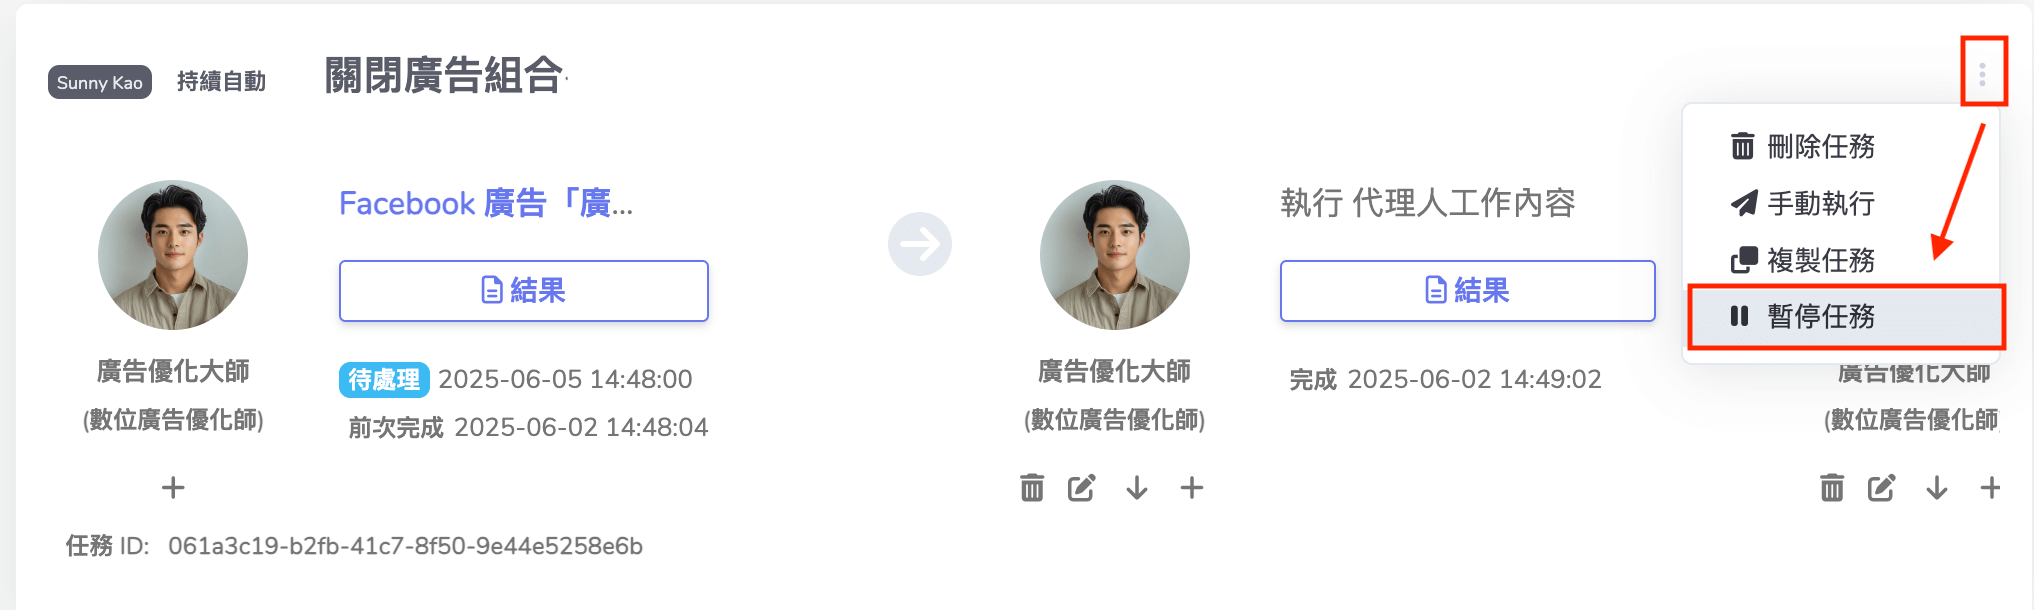Move second step down with arrow icon
2034x610 pixels.
click(1137, 488)
